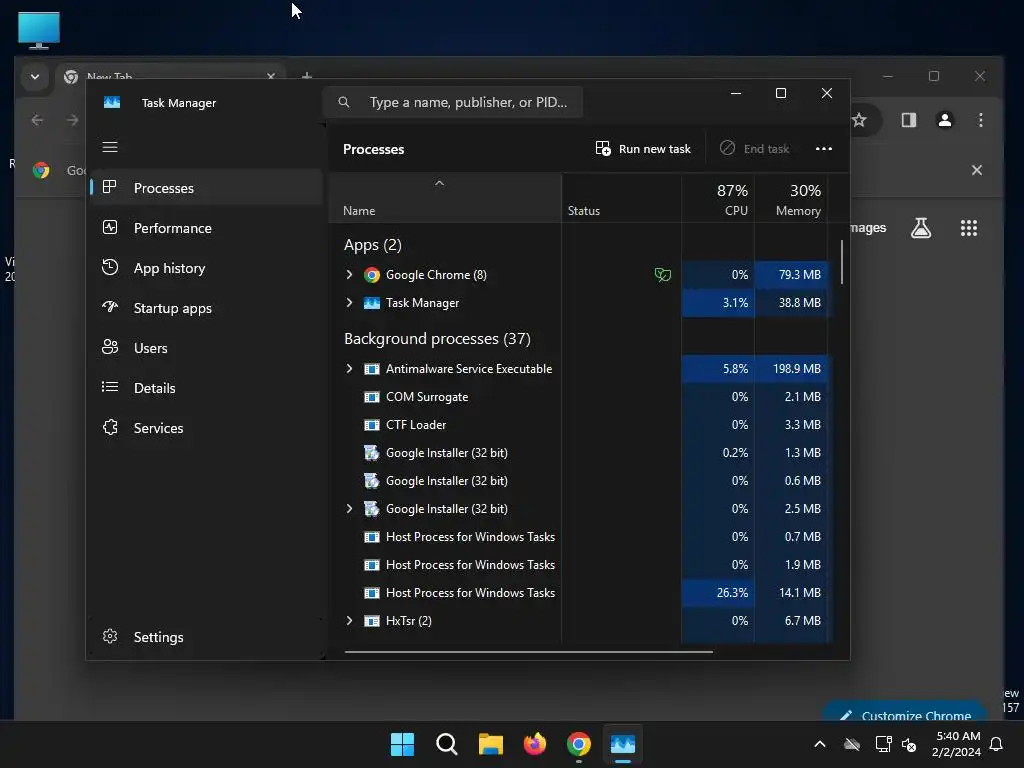Click the Services puzzle icon
This screenshot has width=1024, height=768.
click(110, 427)
